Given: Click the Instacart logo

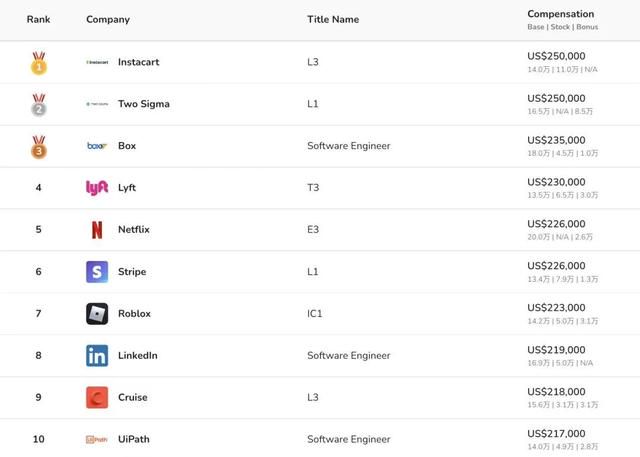Looking at the screenshot, I should point(97,62).
